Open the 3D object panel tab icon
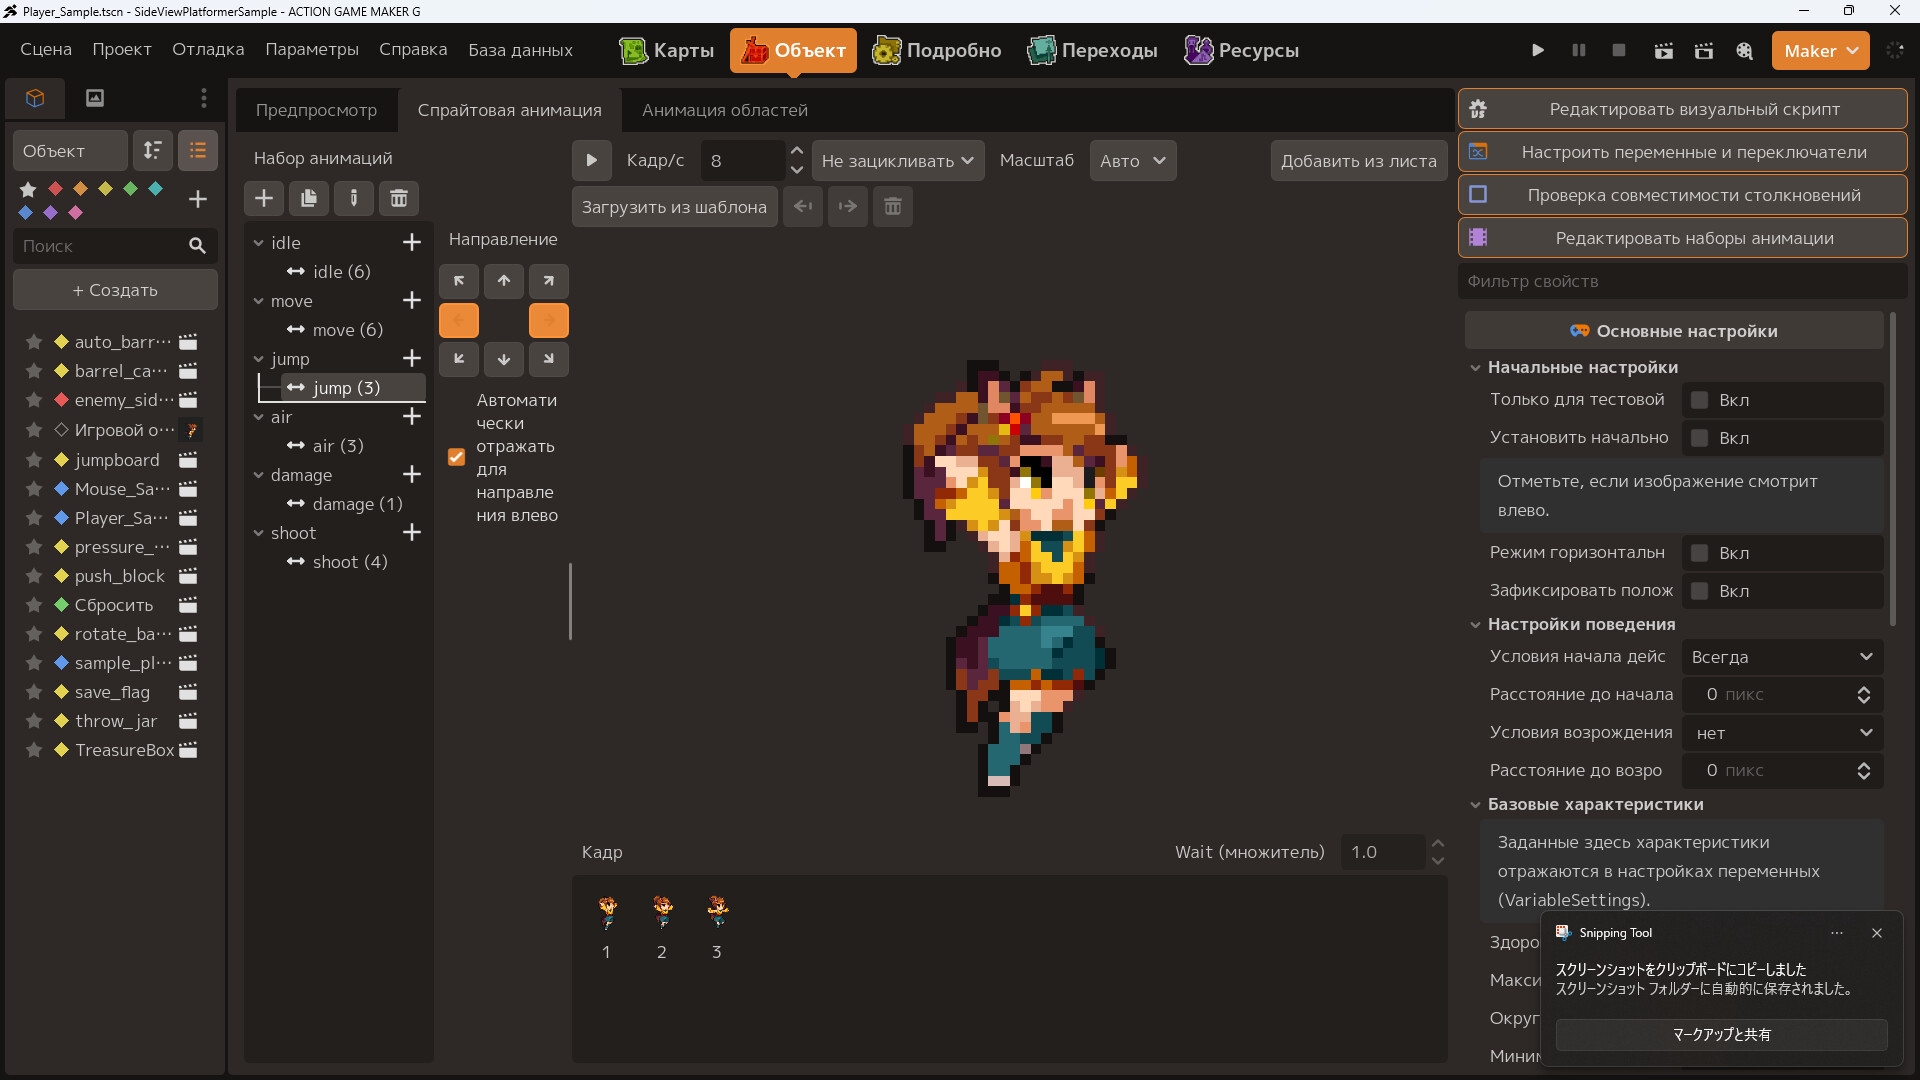 pos(35,98)
